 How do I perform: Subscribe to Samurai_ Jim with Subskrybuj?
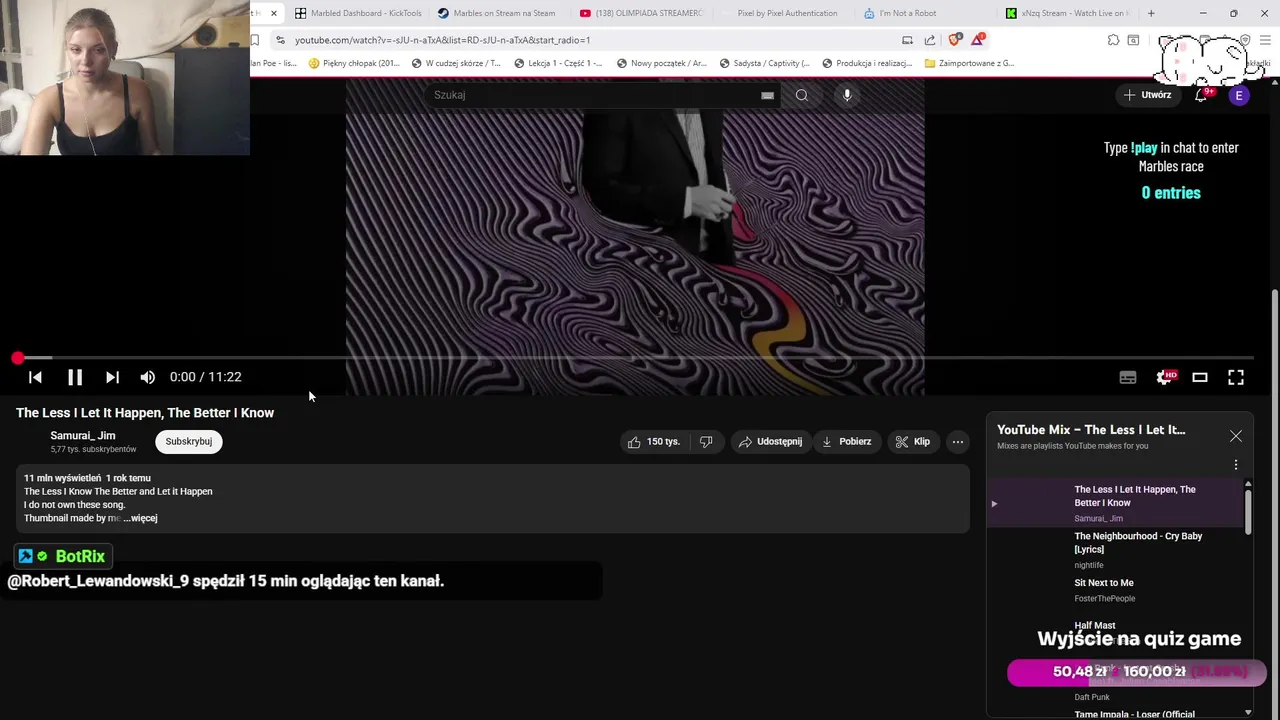pos(189,441)
